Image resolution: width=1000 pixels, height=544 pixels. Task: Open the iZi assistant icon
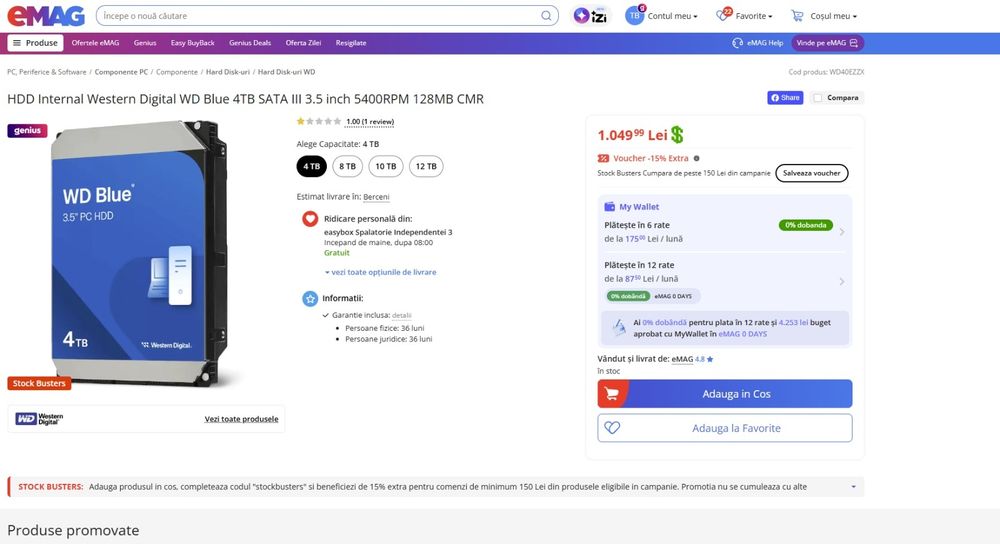click(x=590, y=16)
